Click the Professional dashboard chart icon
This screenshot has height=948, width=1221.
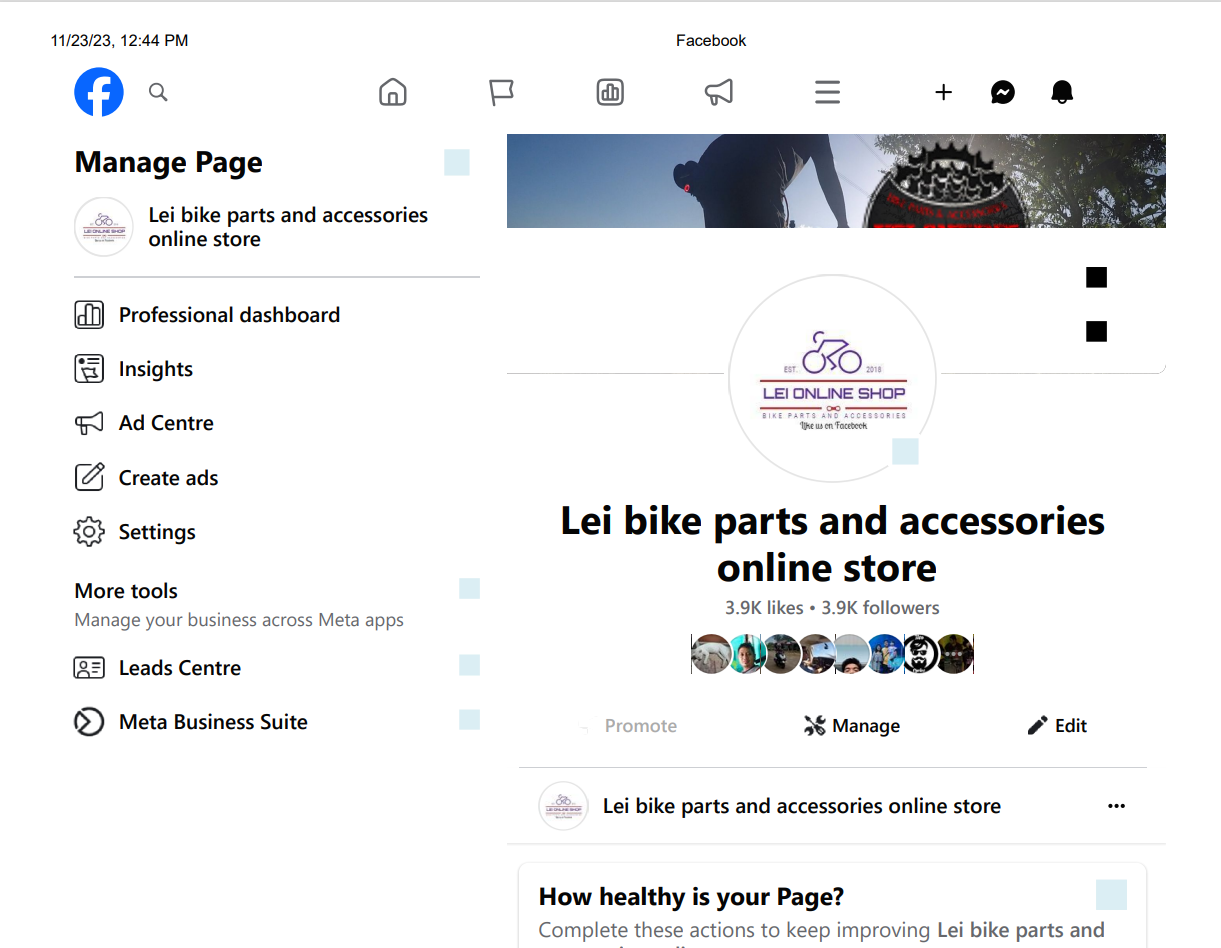coord(89,315)
